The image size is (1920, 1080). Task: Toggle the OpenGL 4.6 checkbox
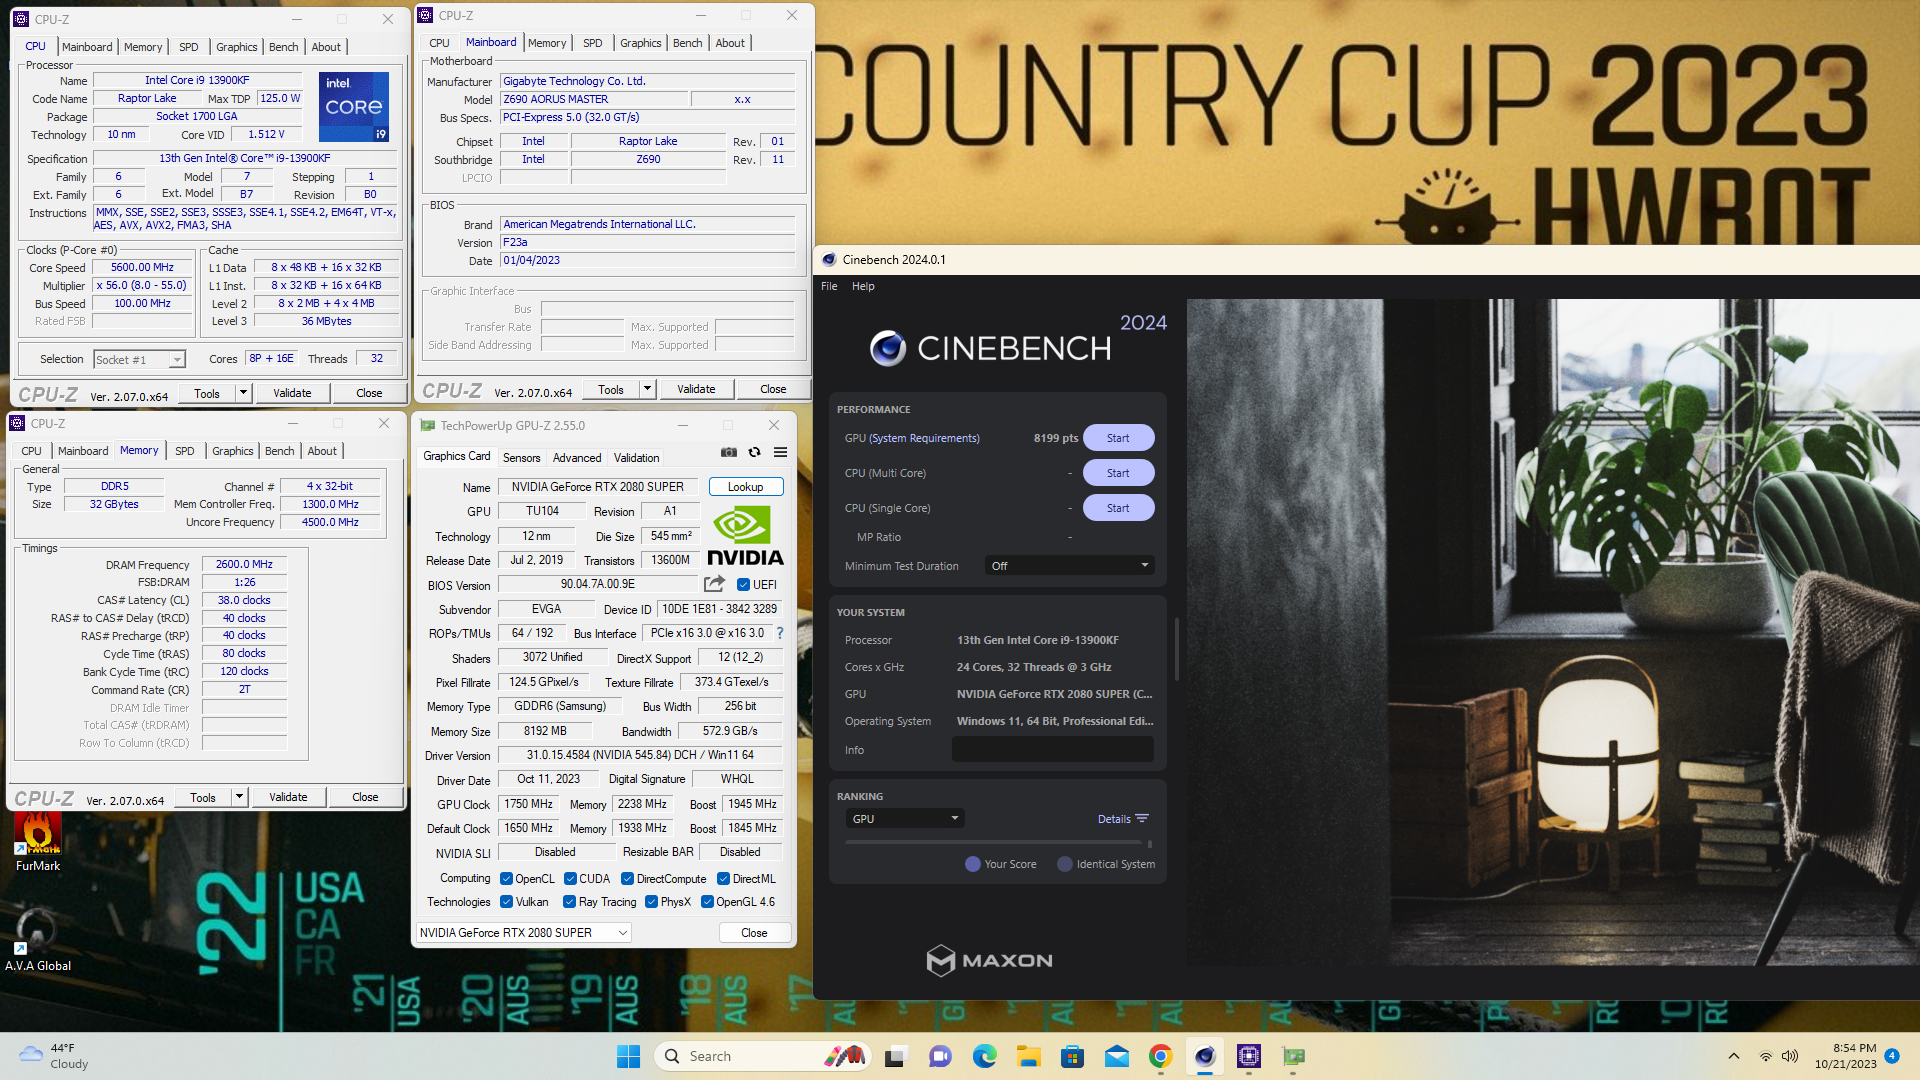(x=707, y=902)
